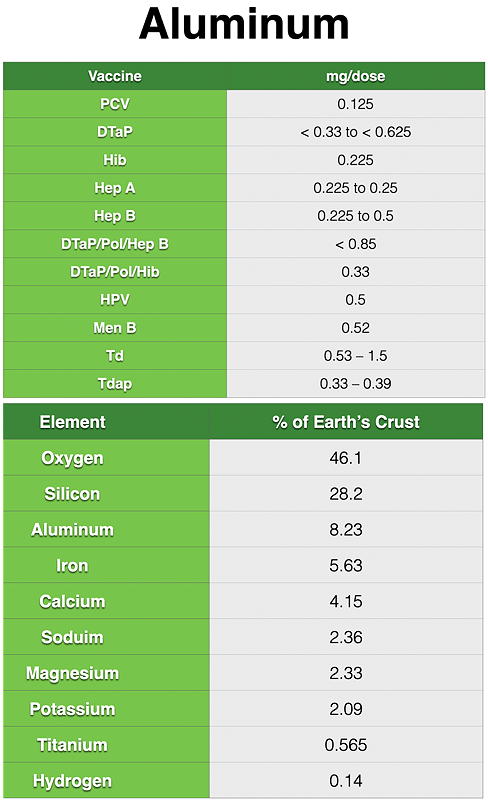Image resolution: width=488 pixels, height=800 pixels.
Task: Select the Vaccine column header
Action: pyautogui.click(x=115, y=76)
